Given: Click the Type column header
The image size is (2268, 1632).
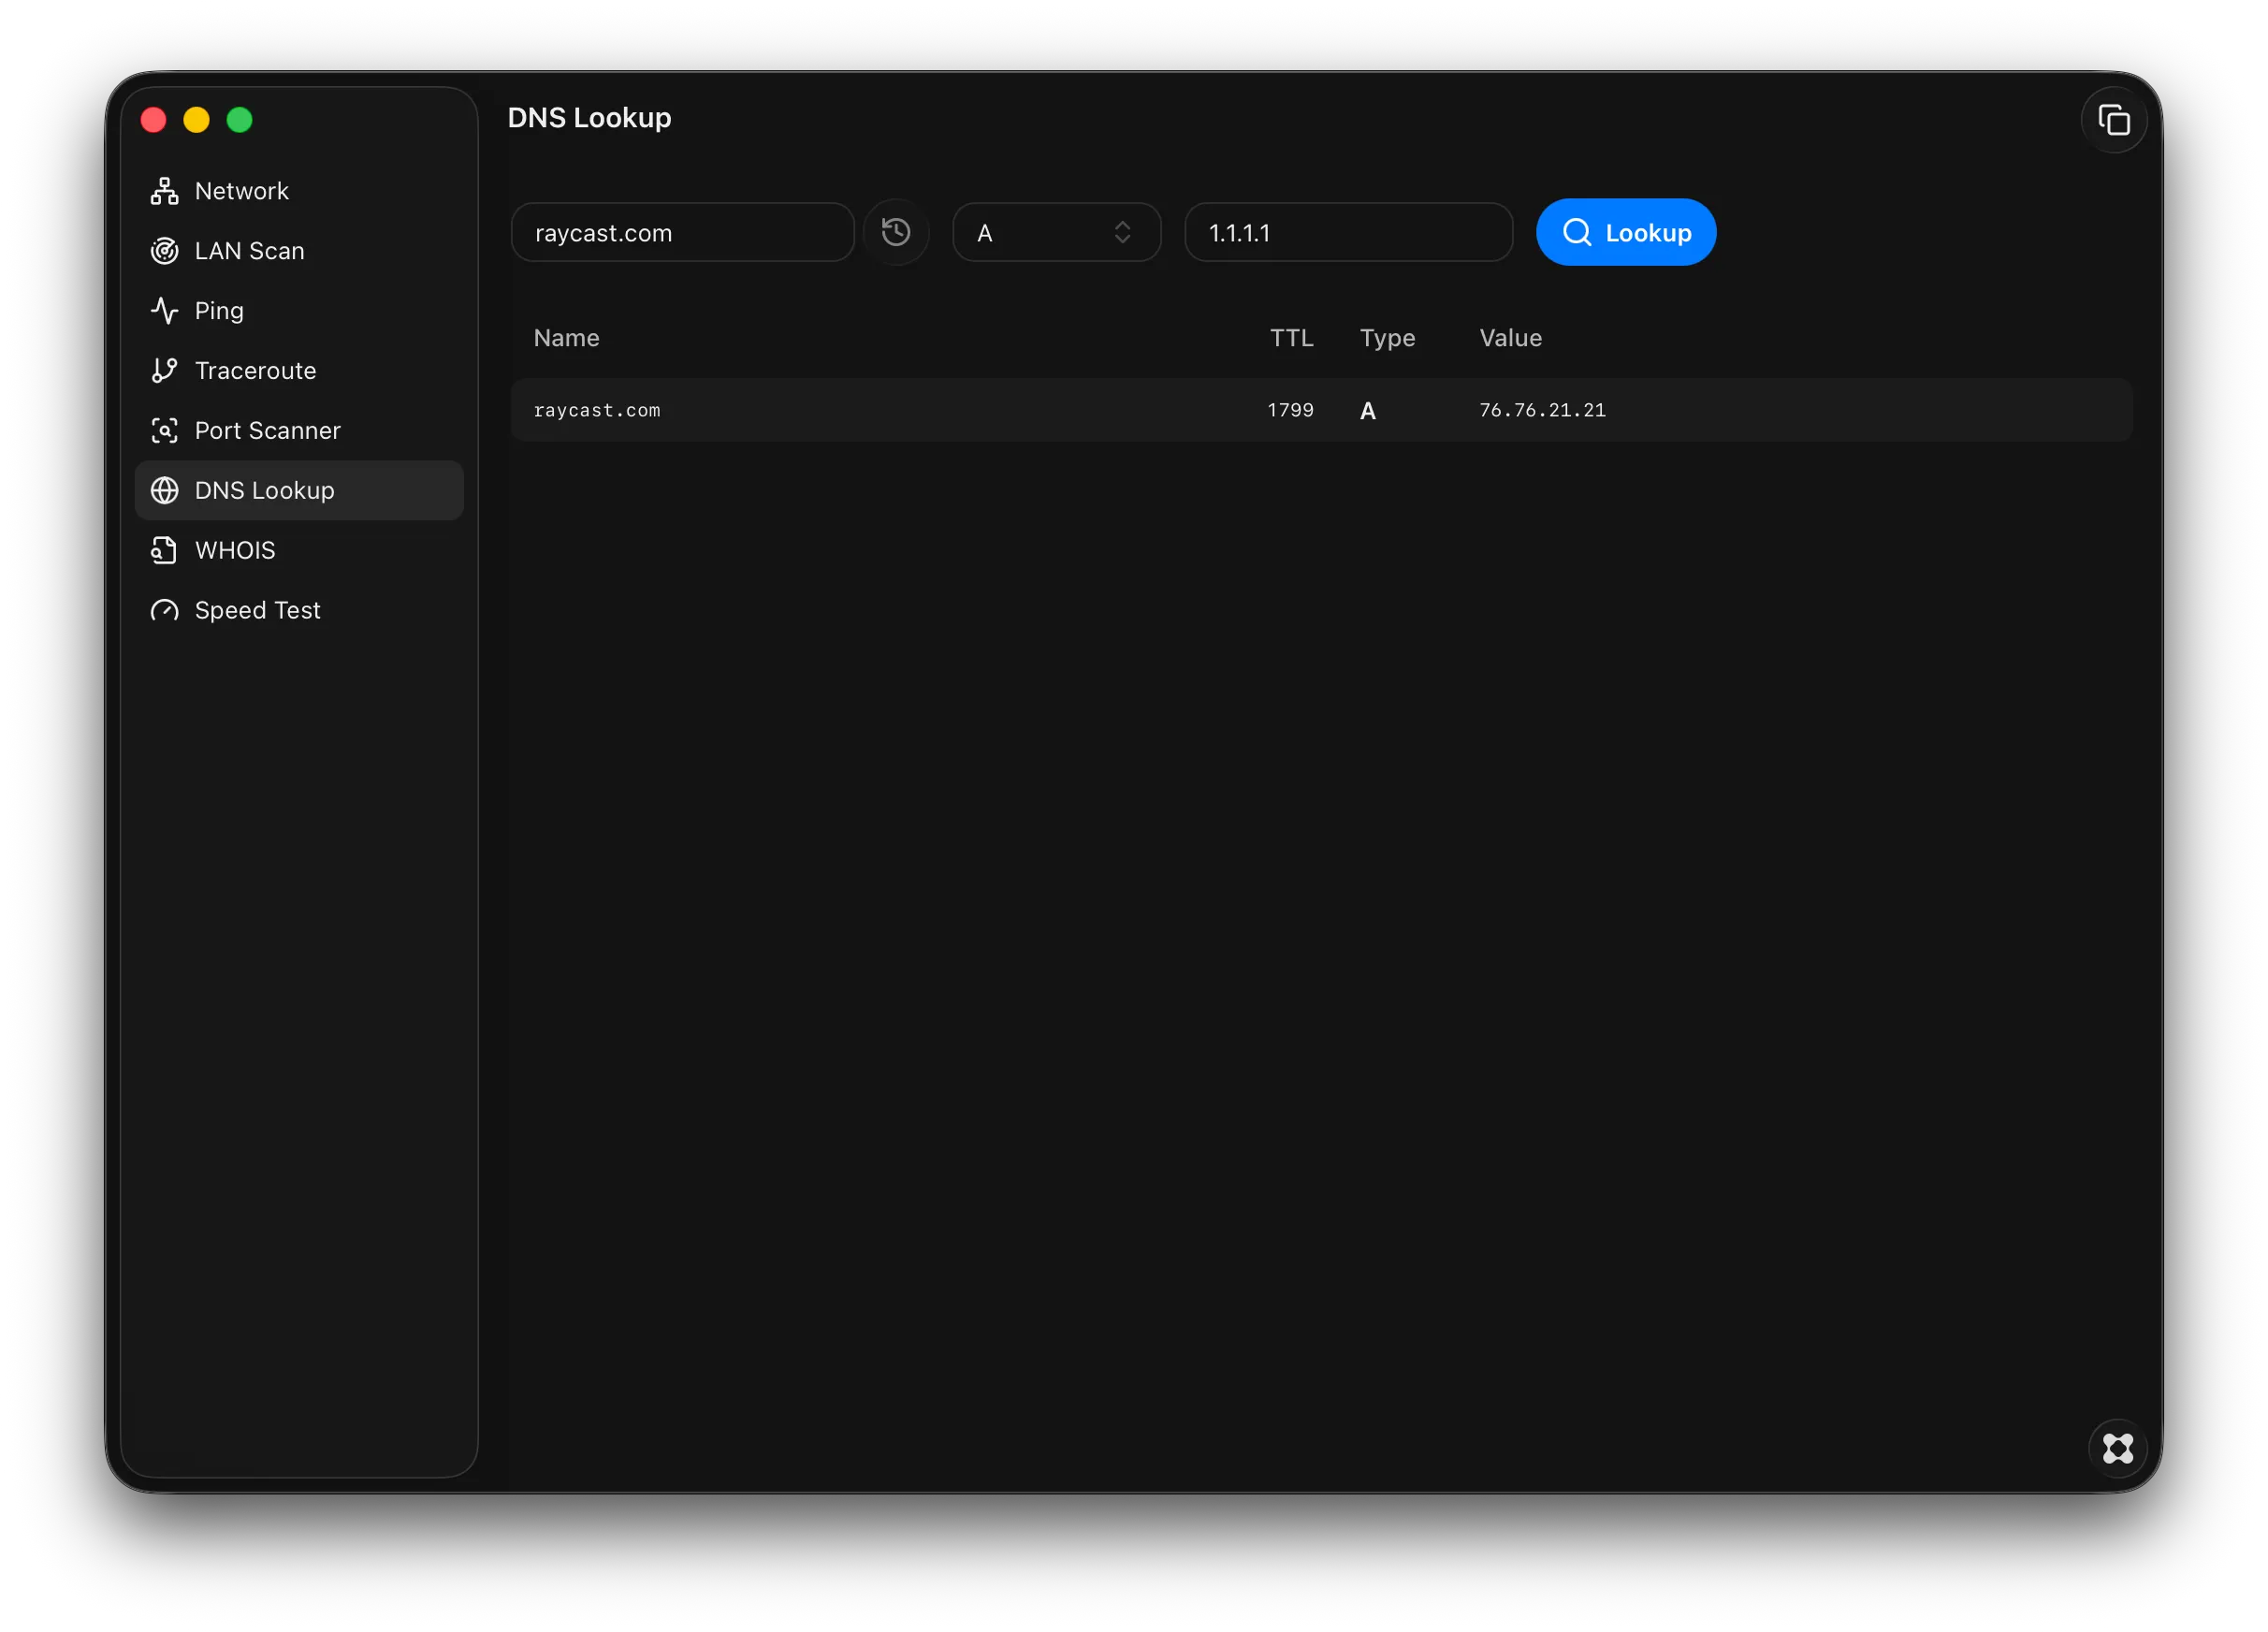Looking at the screenshot, I should tap(1387, 338).
